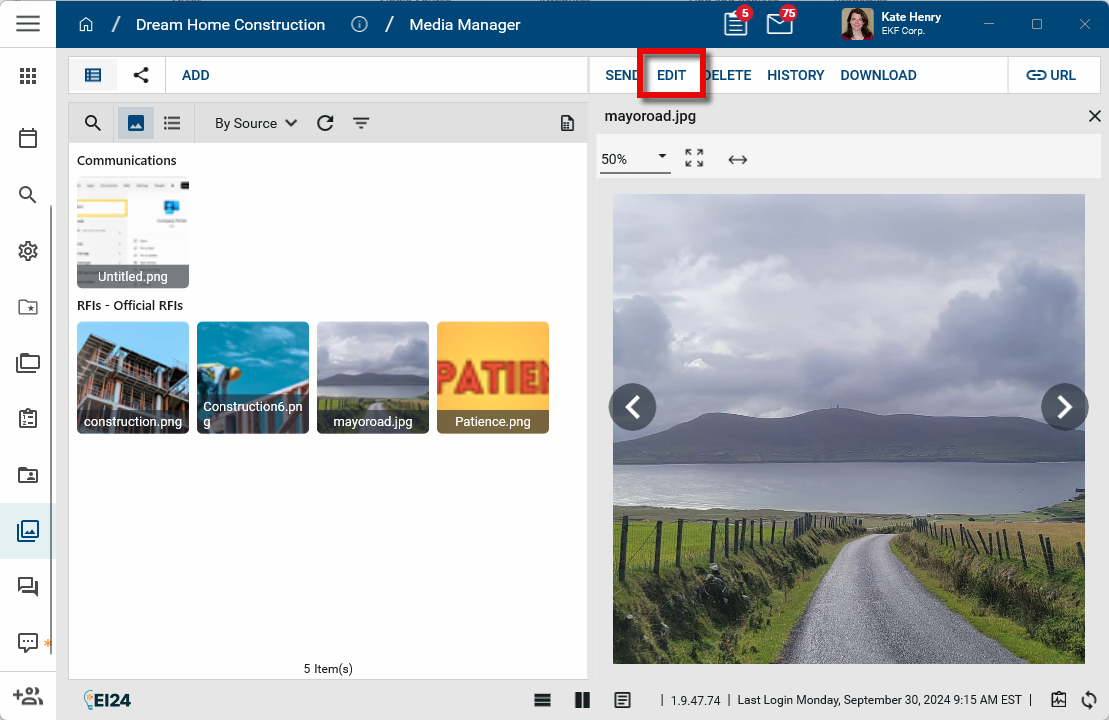Open the search icon in media panel
Screen dimensions: 1109x720
click(93, 123)
